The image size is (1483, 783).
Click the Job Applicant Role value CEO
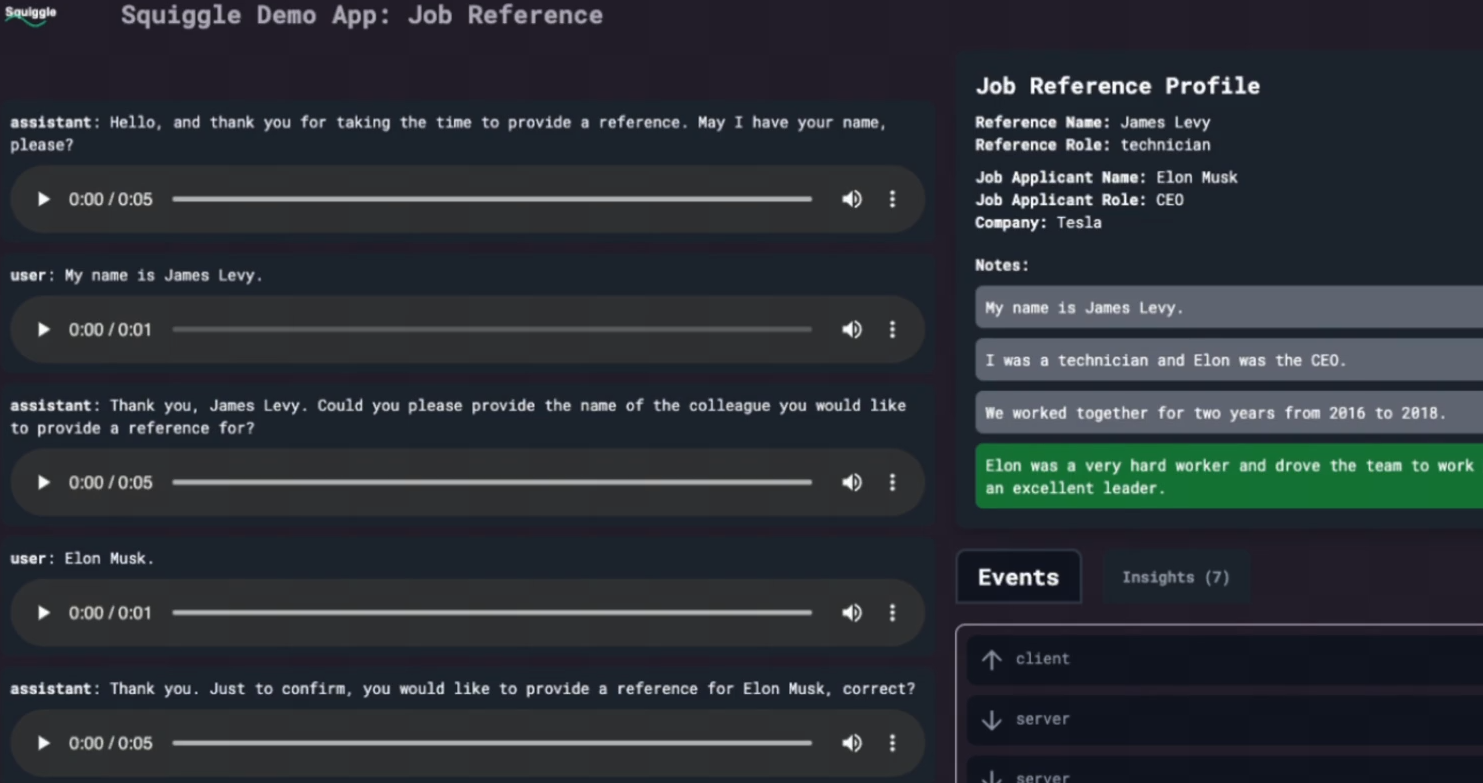(x=1169, y=200)
